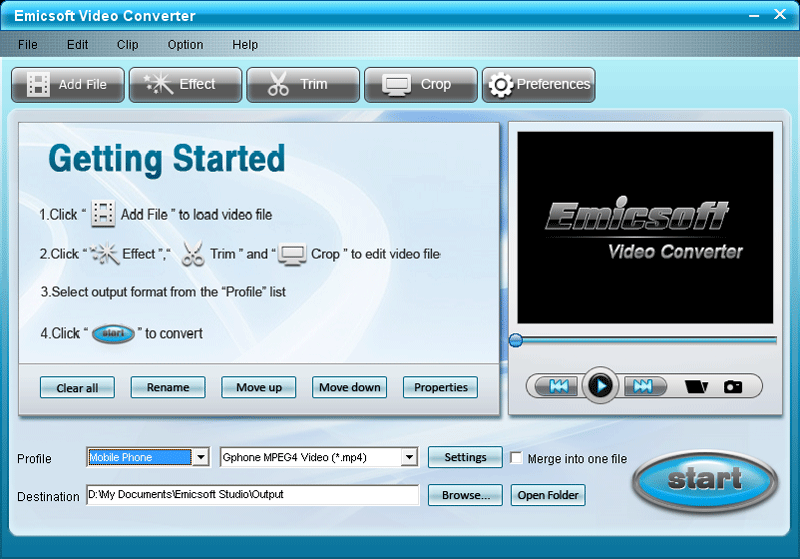Open Preferences with the gear icon

coord(539,85)
